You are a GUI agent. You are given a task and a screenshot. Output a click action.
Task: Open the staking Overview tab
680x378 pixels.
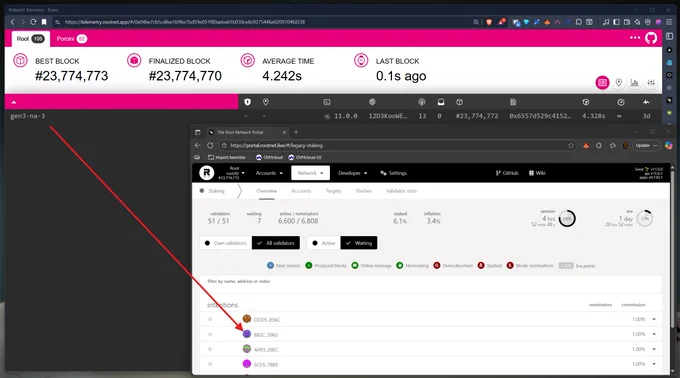[266, 191]
